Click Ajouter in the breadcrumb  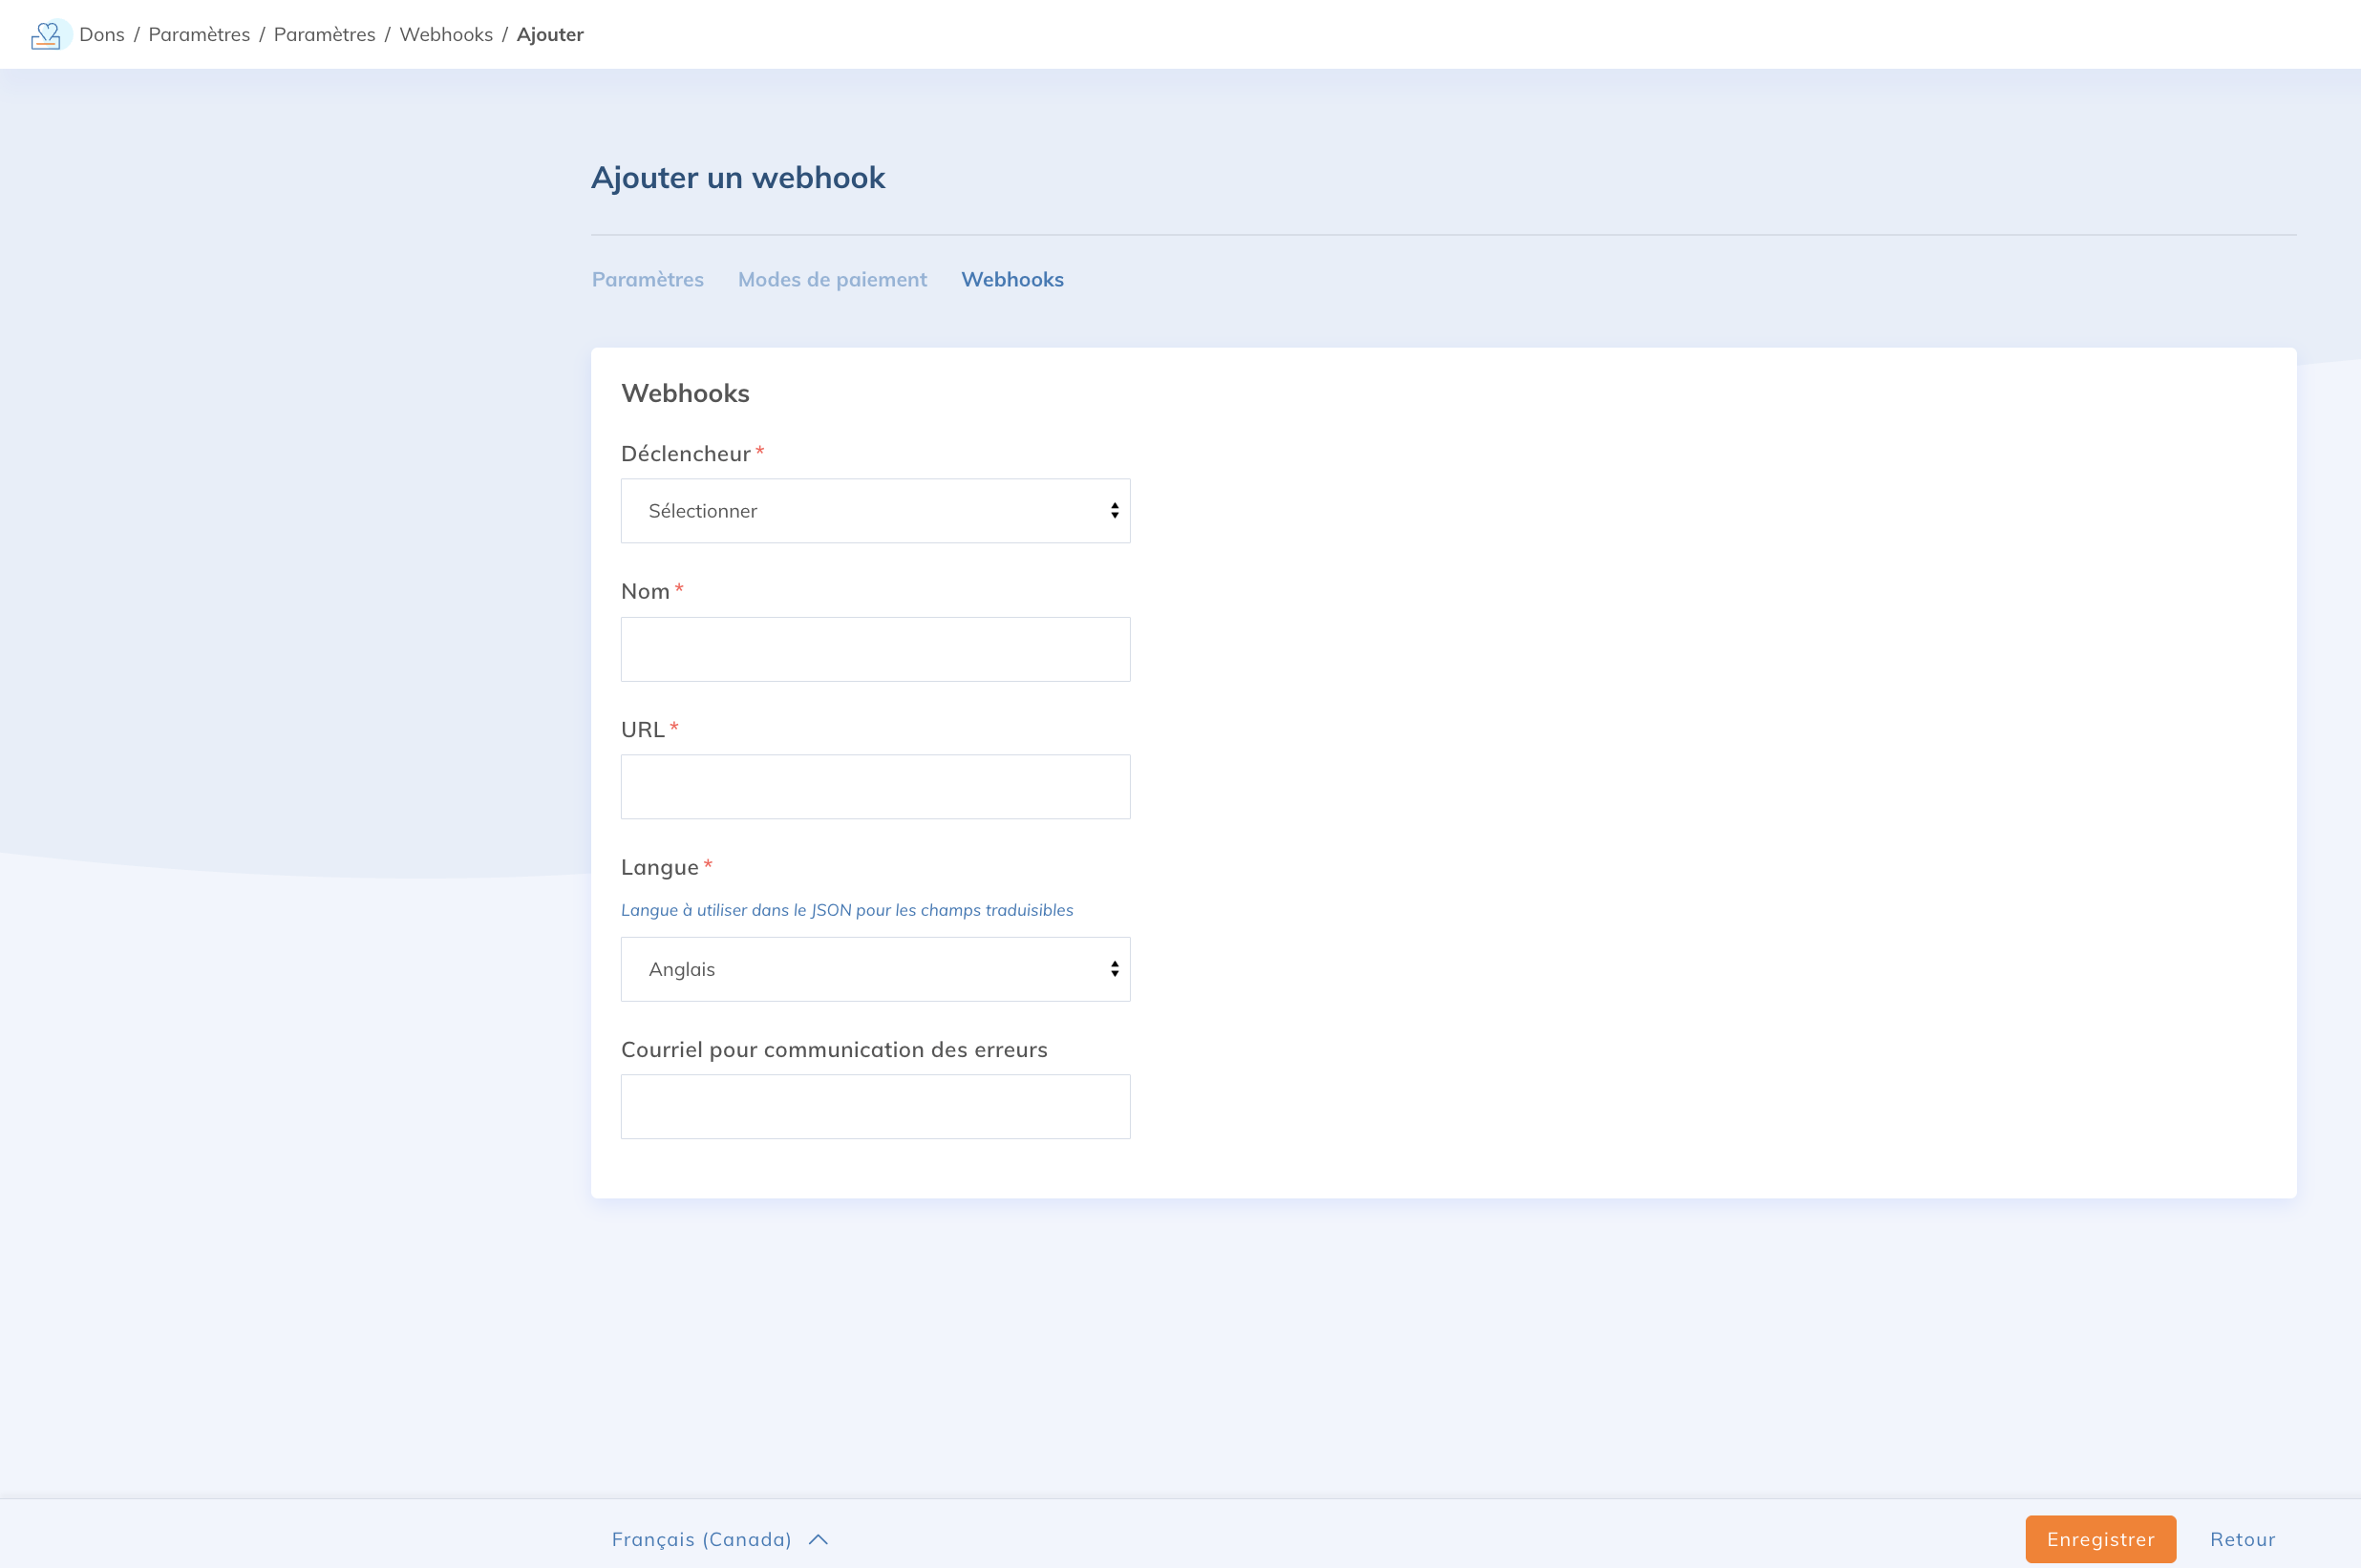pos(550,35)
